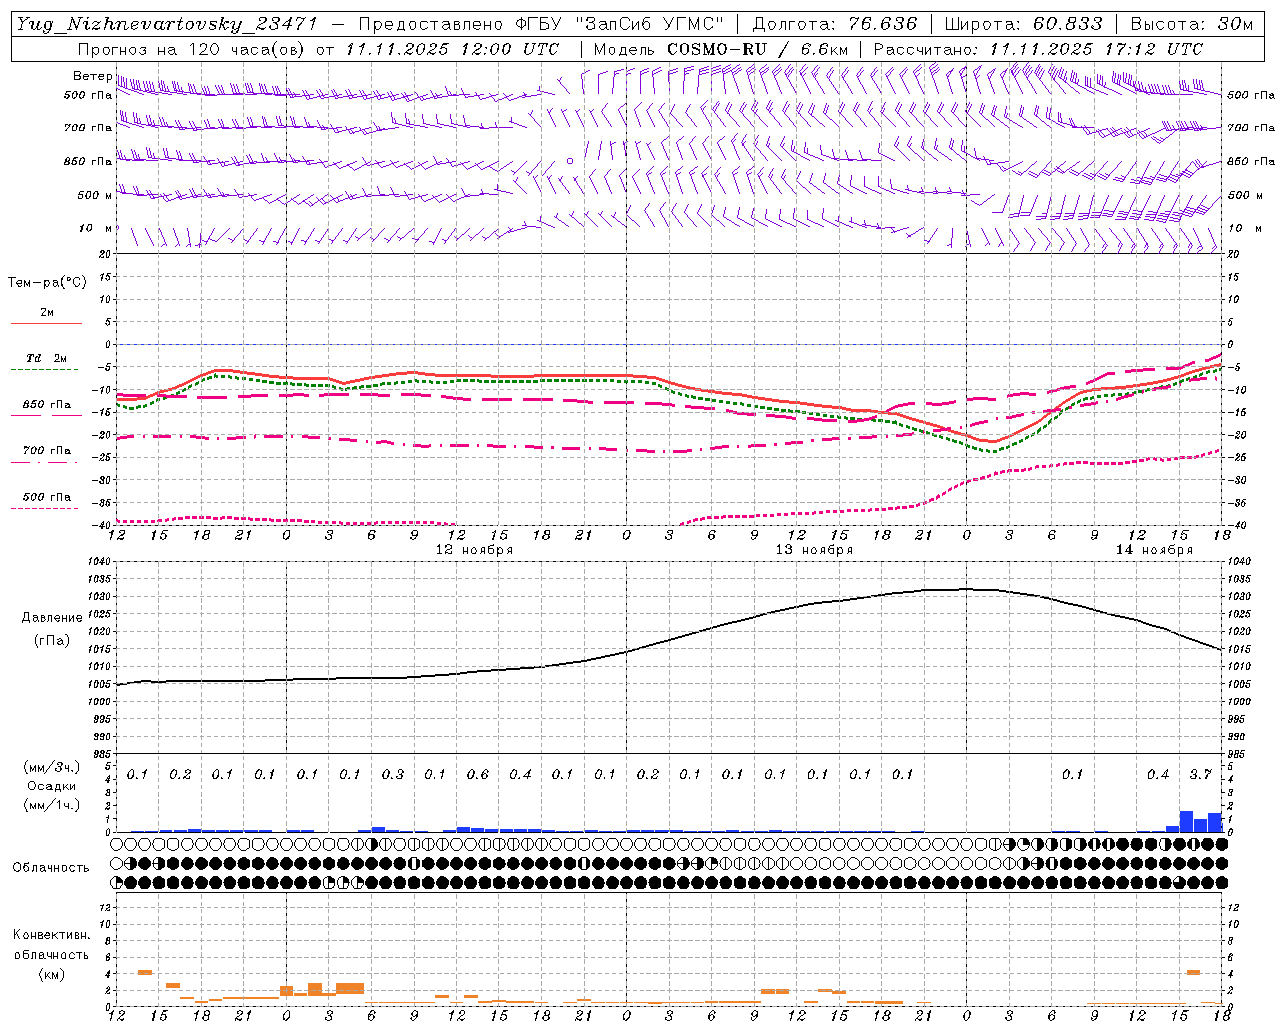
Task: Click the forecast start time 11.11.2025 12:00 UTC
Action: (x=452, y=49)
